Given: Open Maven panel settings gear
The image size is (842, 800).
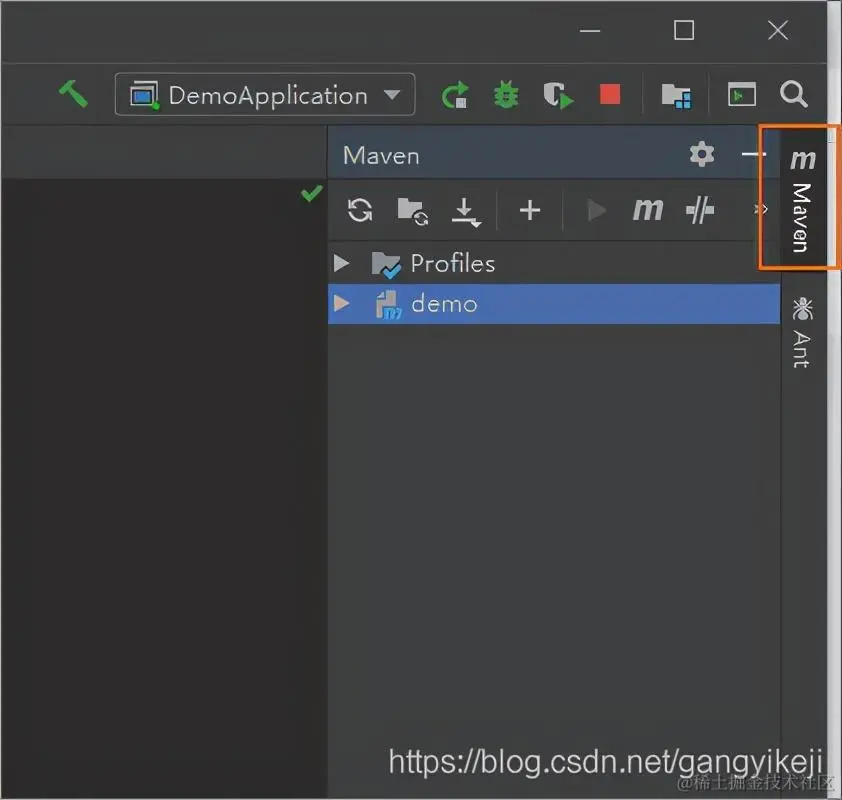Looking at the screenshot, I should click(x=702, y=155).
